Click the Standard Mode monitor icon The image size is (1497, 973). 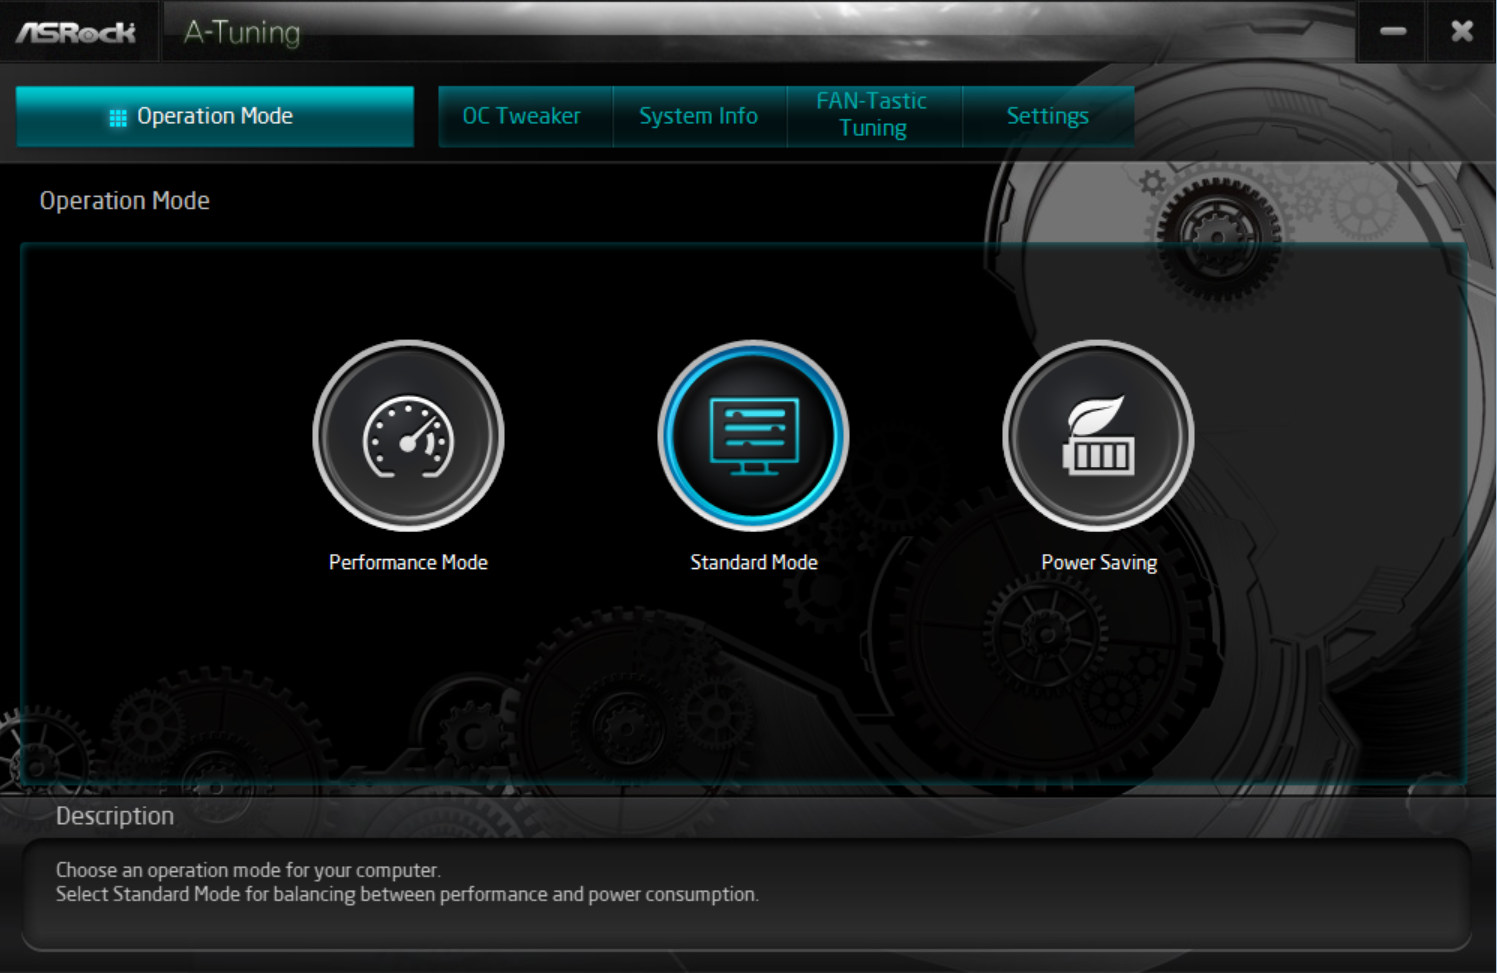(753, 435)
